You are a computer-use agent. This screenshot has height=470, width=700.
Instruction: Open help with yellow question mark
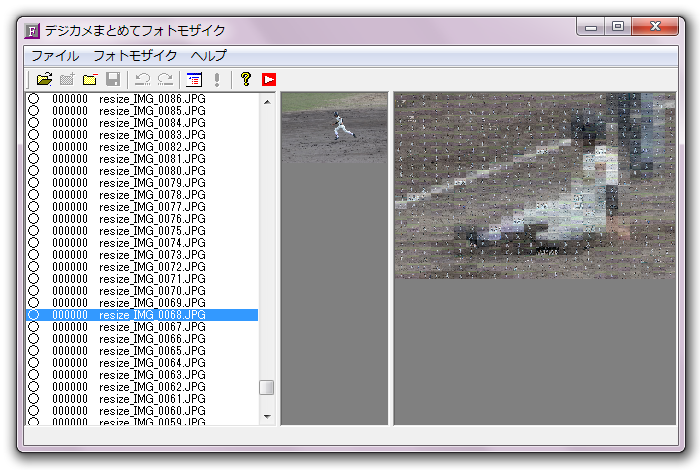pos(246,79)
